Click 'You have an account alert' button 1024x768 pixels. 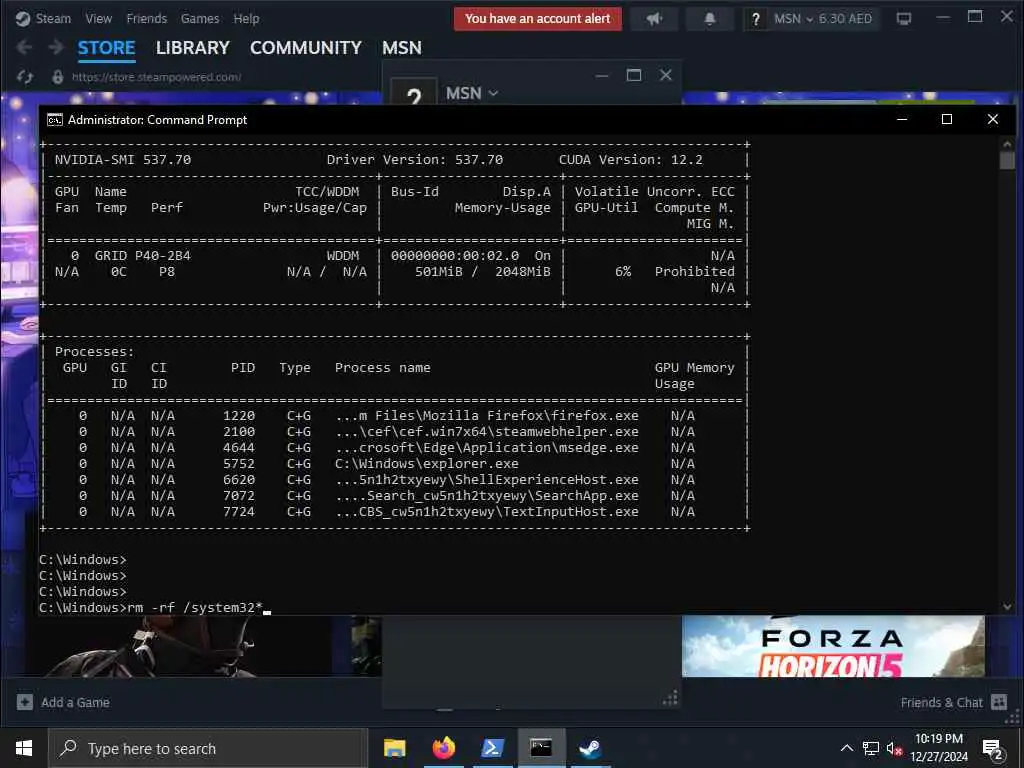tap(537, 19)
